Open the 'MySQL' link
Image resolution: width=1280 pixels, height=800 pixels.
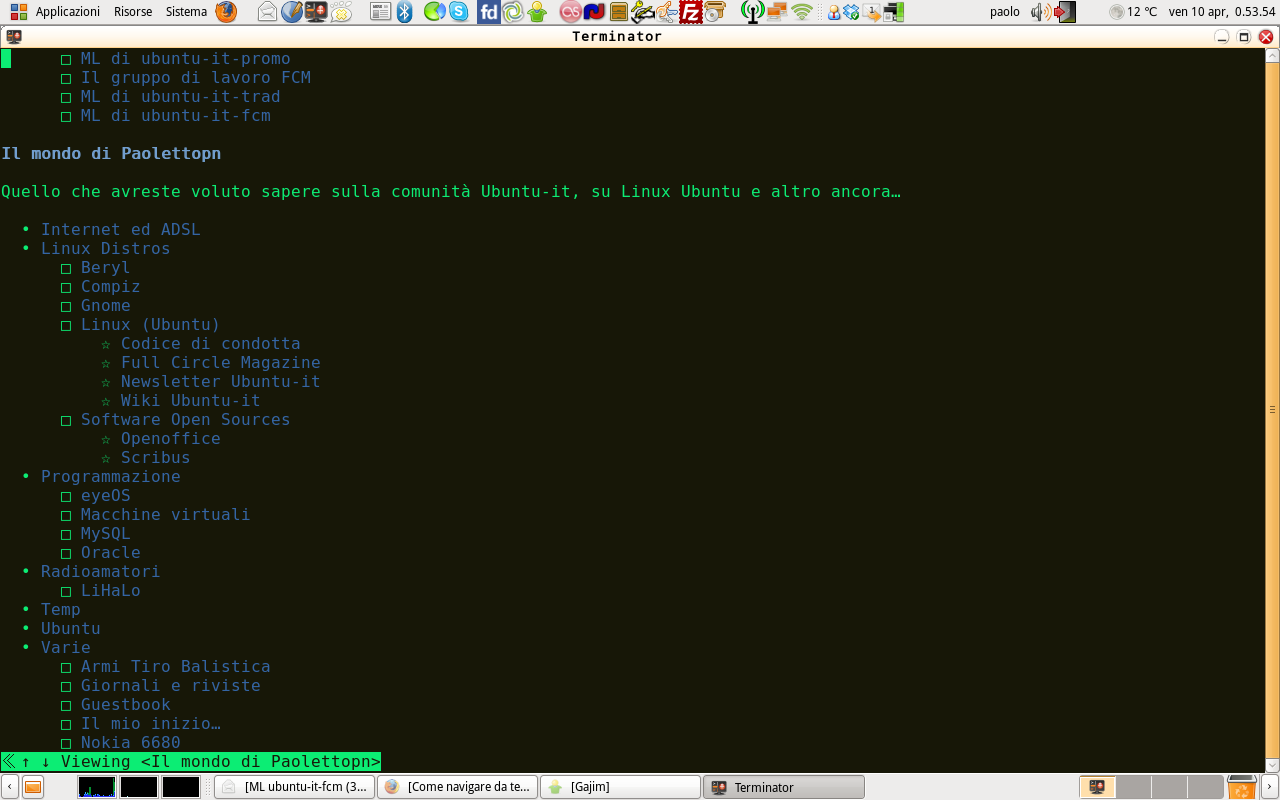point(106,534)
